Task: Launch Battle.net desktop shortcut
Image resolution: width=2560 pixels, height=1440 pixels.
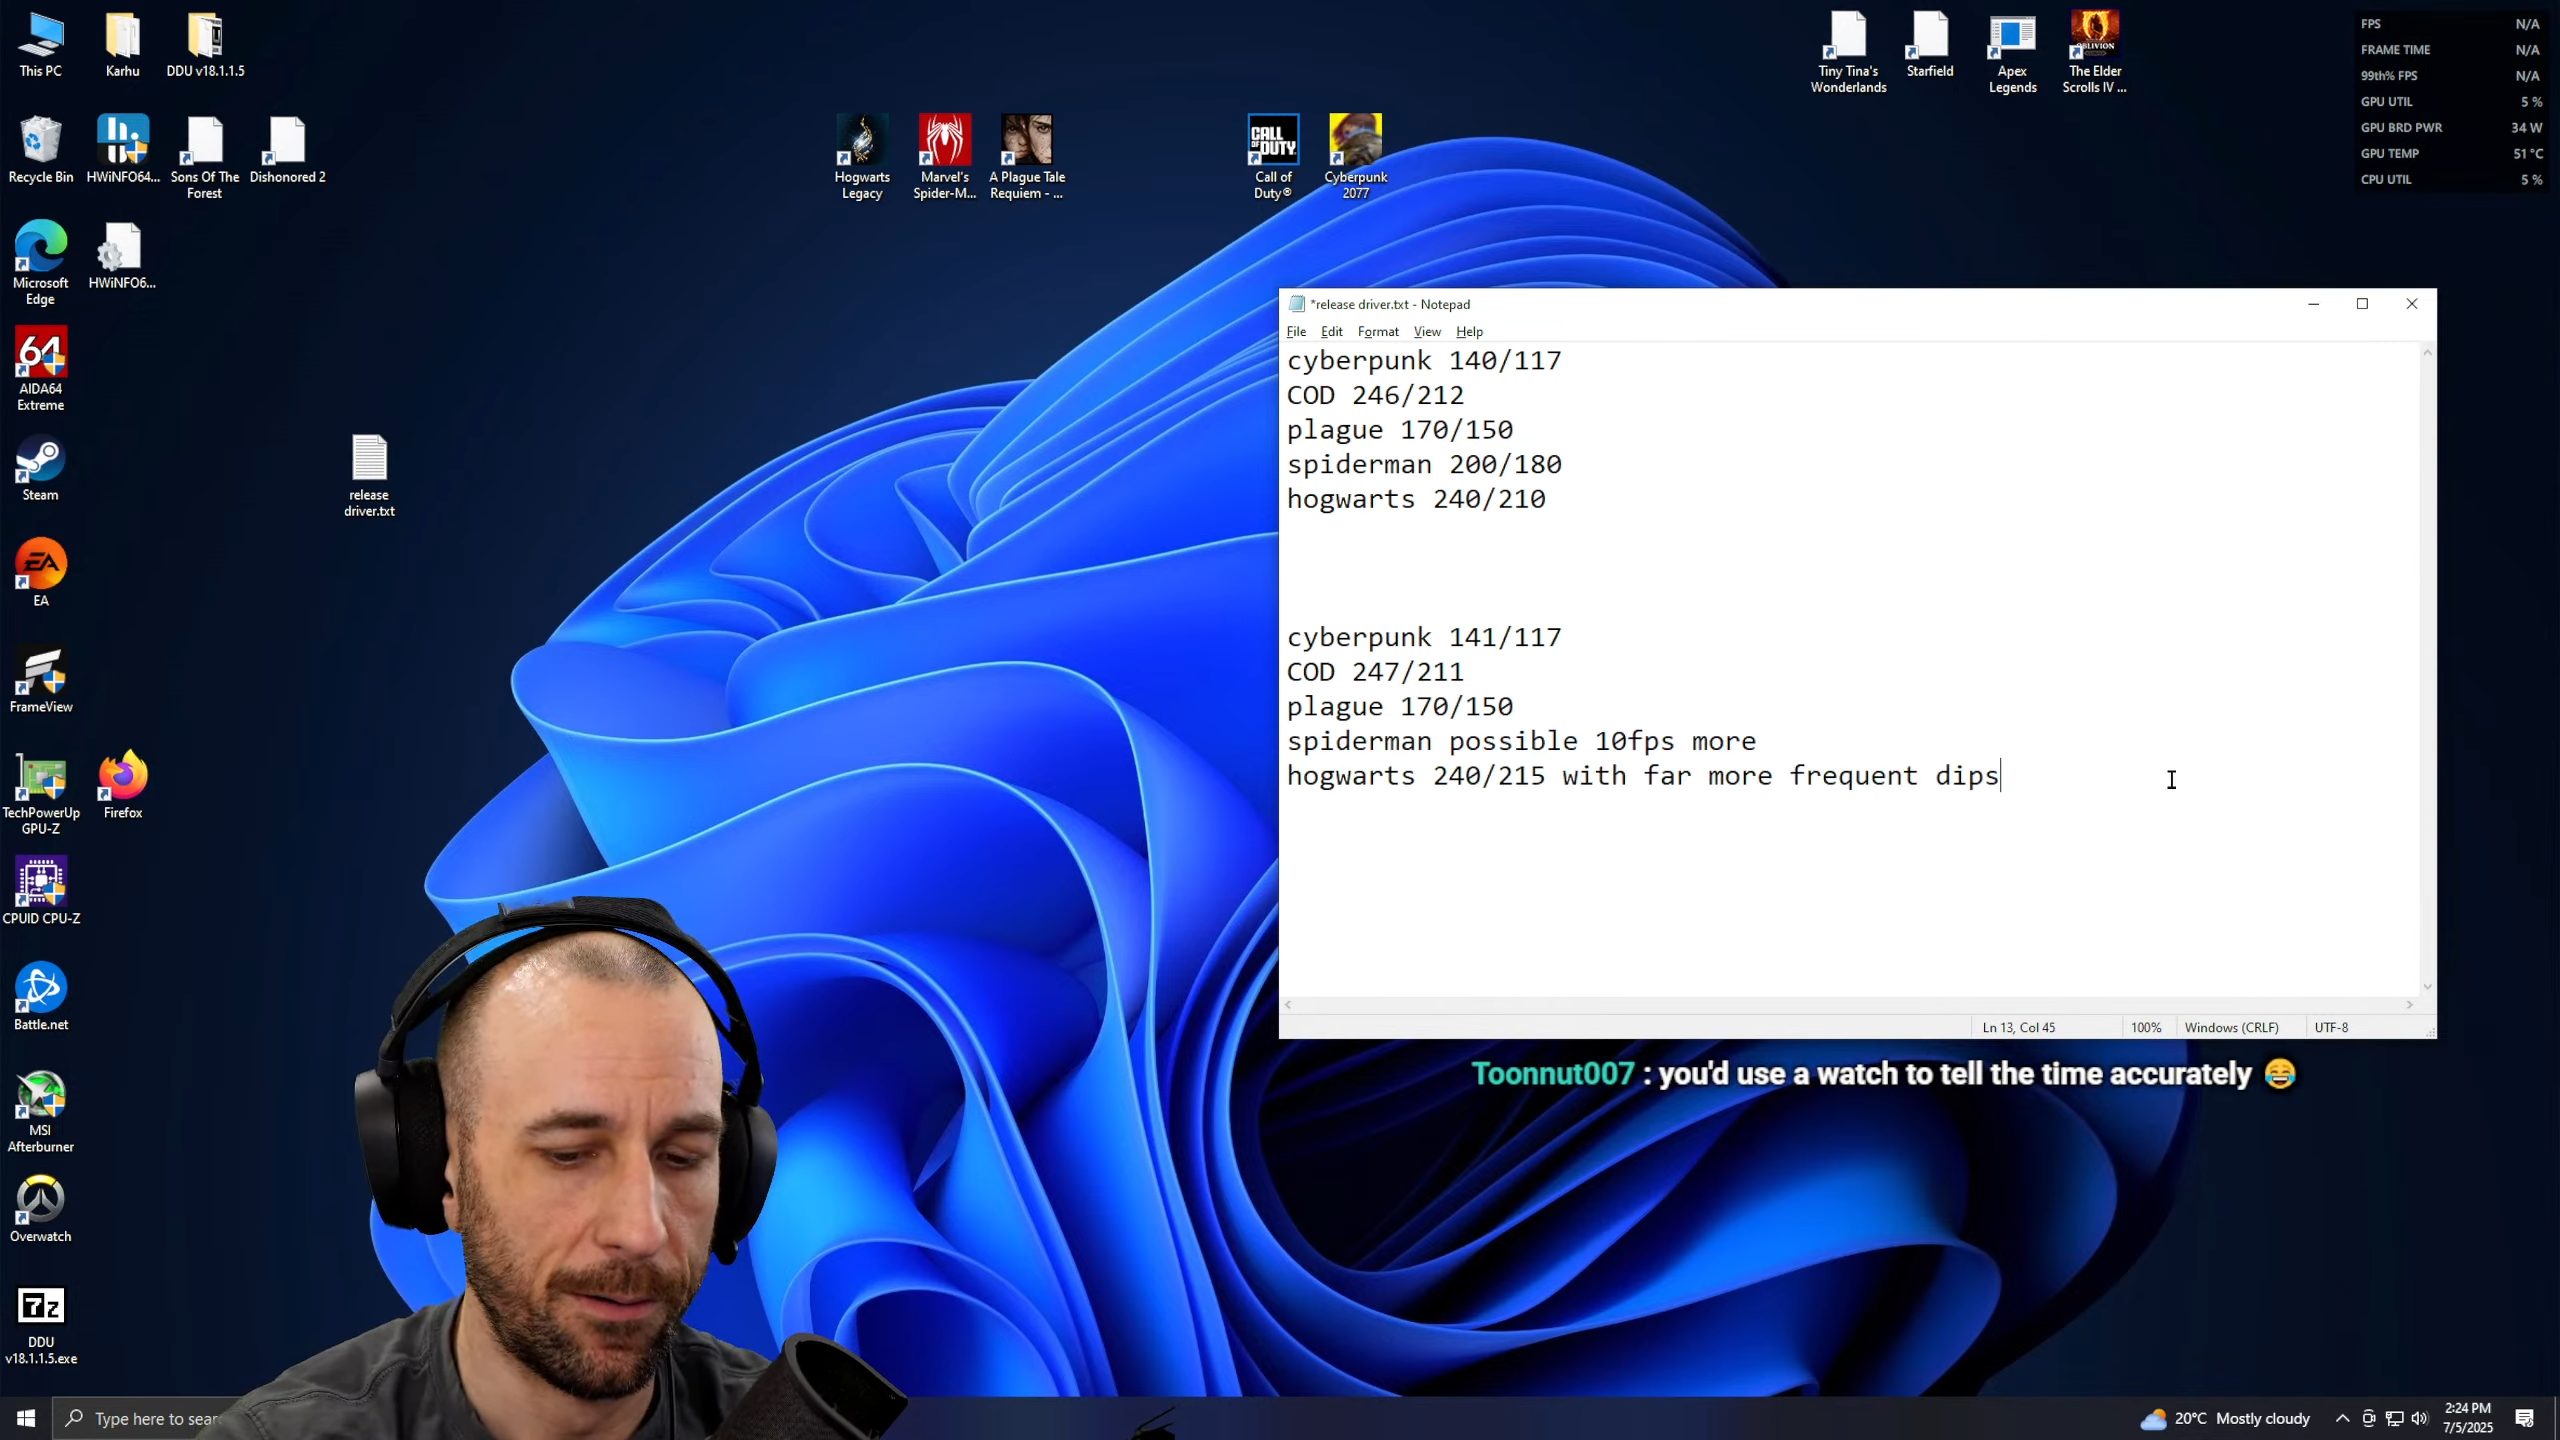Action: click(40, 997)
